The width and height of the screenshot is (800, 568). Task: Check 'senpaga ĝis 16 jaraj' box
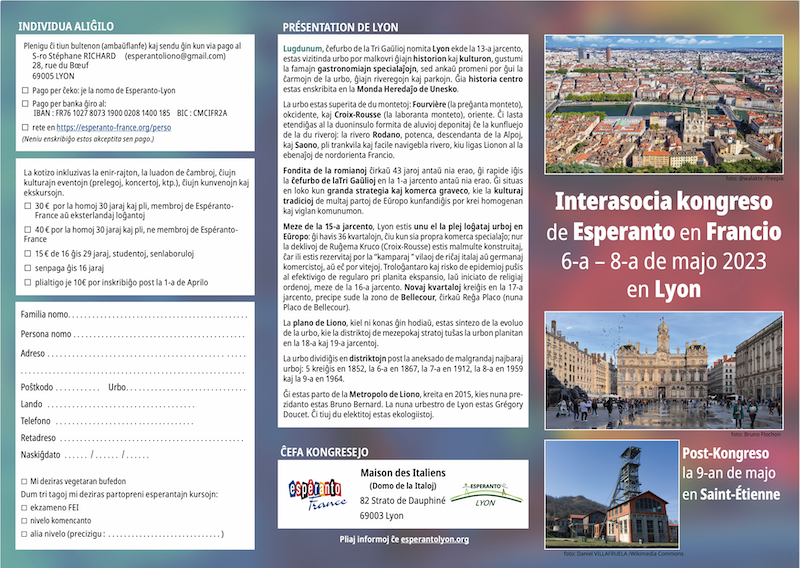28,267
